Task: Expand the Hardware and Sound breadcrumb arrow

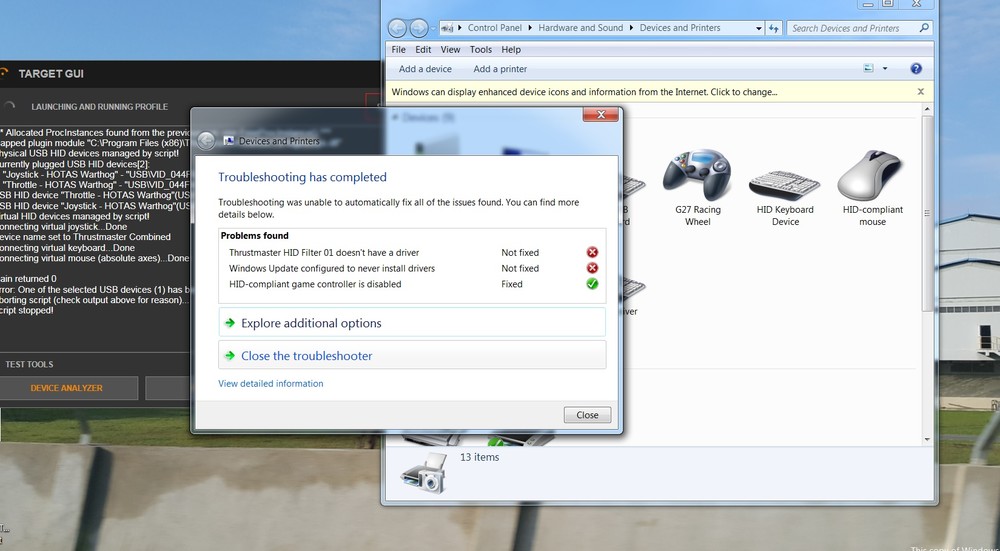Action: click(x=631, y=28)
